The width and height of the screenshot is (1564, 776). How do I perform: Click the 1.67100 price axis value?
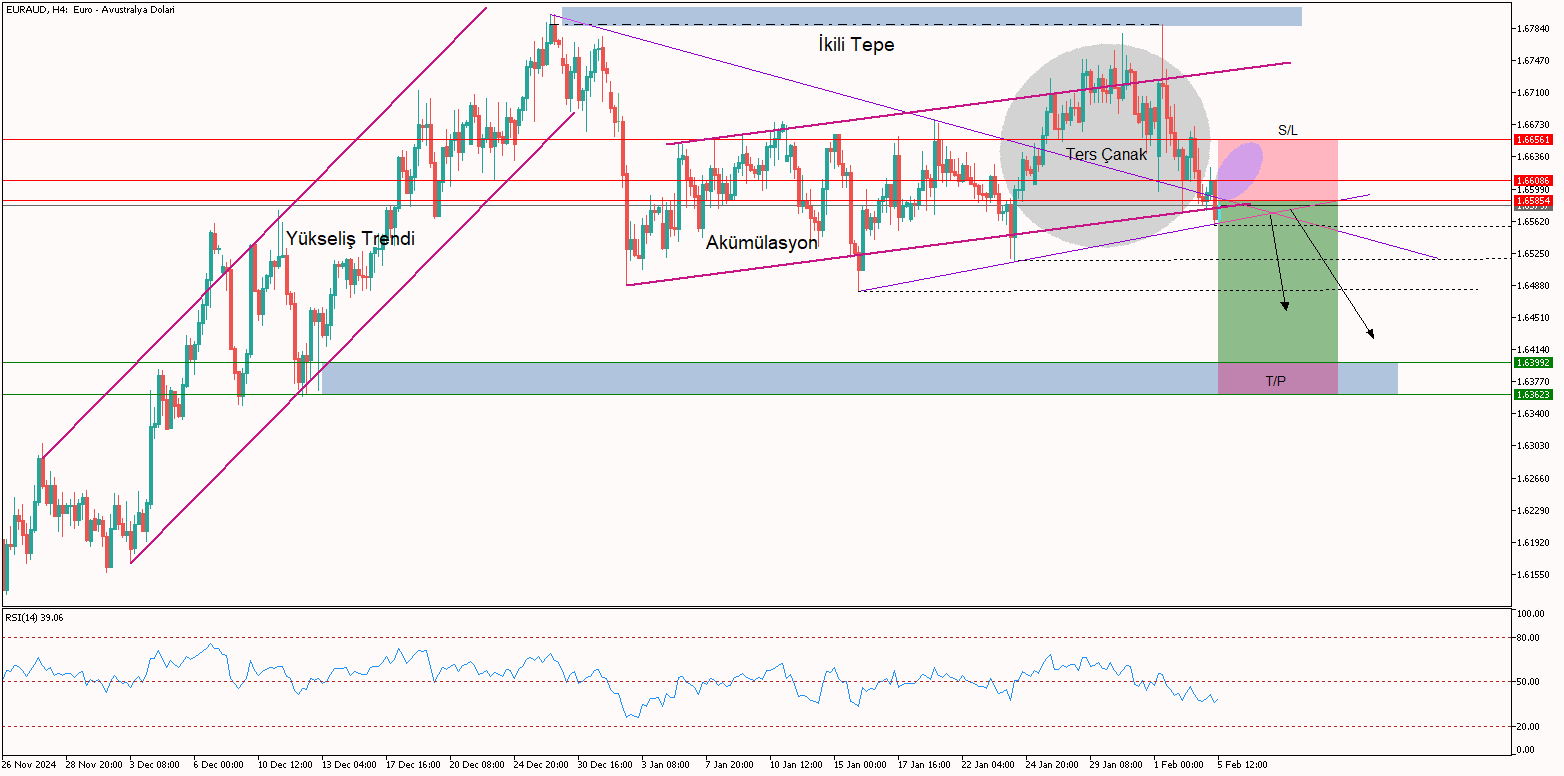tap(1533, 93)
